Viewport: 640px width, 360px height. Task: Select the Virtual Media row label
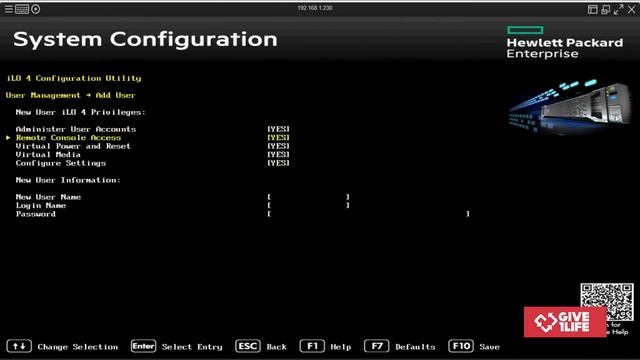click(48, 155)
